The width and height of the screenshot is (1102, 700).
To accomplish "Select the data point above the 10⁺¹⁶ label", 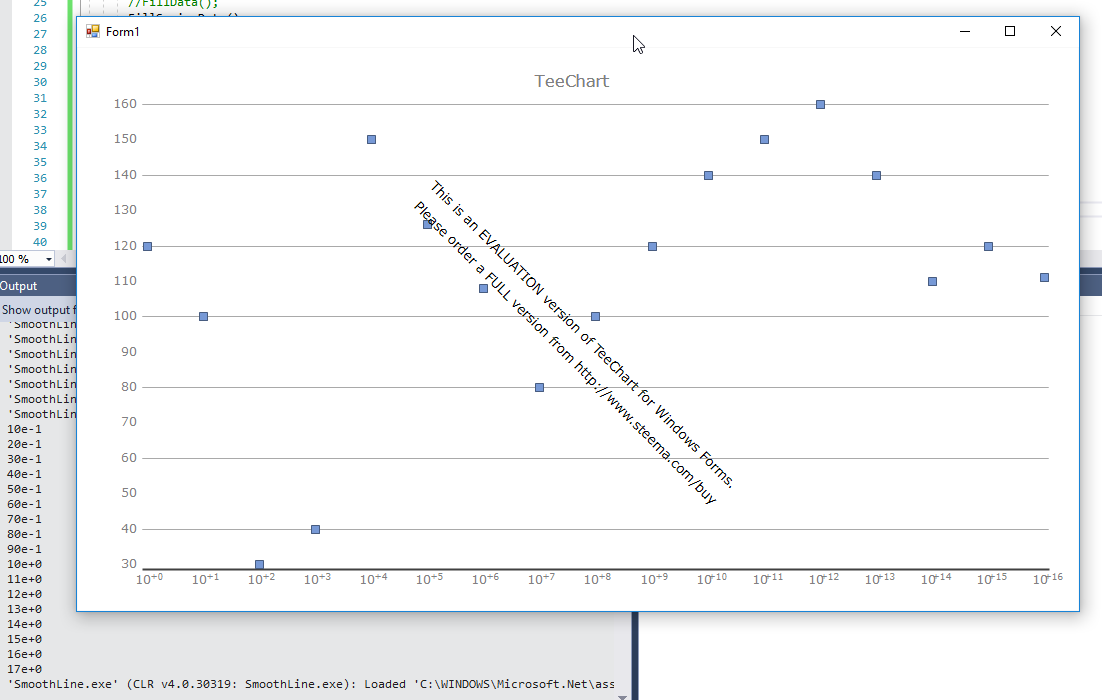I will [x=1044, y=278].
